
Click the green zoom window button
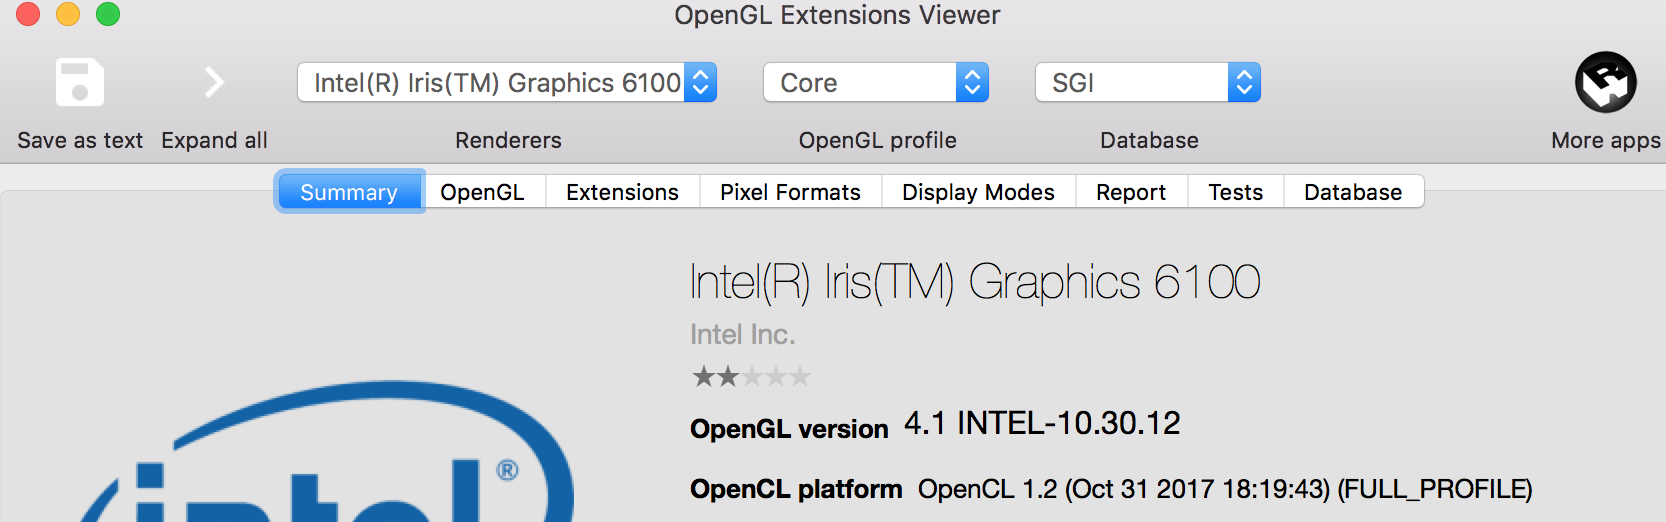tap(108, 14)
